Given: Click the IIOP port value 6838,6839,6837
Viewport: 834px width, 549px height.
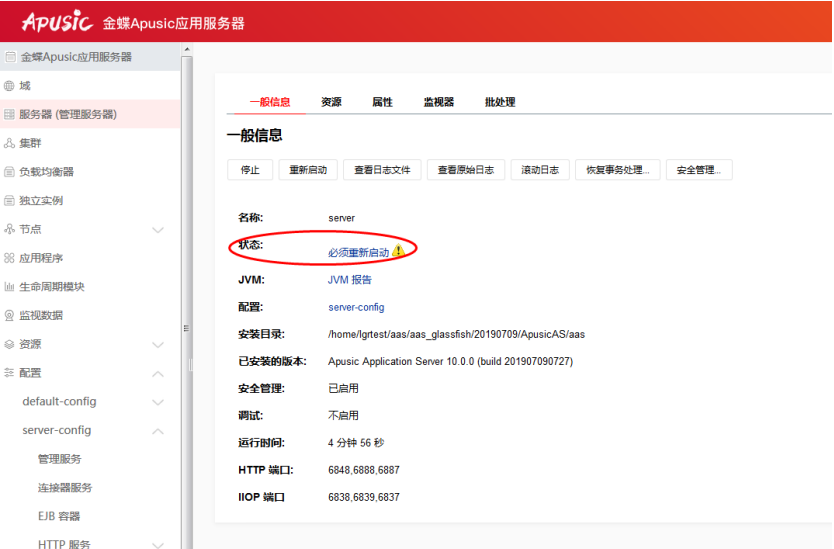Looking at the screenshot, I should (364, 497).
